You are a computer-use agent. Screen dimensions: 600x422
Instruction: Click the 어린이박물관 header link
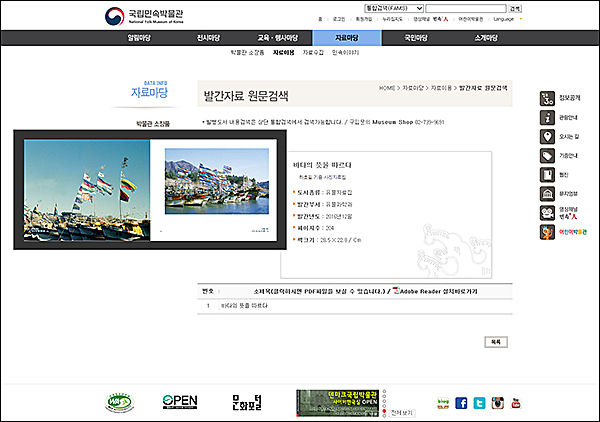(x=471, y=19)
